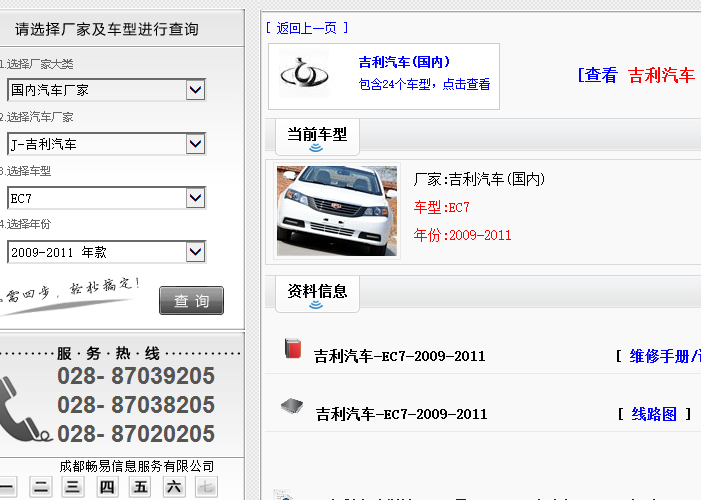The width and height of the screenshot is (701, 500).
Task: Click the 五 button at bottom
Action: pos(140,487)
